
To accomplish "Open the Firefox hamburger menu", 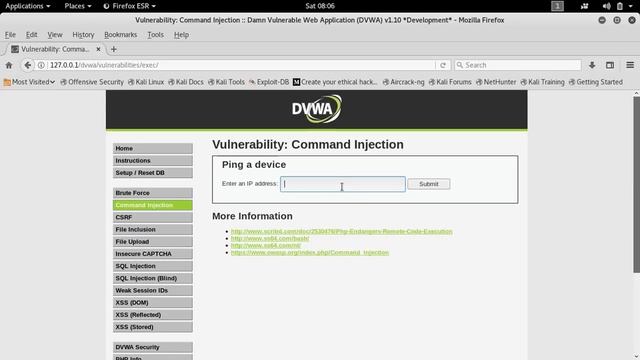I will [x=630, y=65].
